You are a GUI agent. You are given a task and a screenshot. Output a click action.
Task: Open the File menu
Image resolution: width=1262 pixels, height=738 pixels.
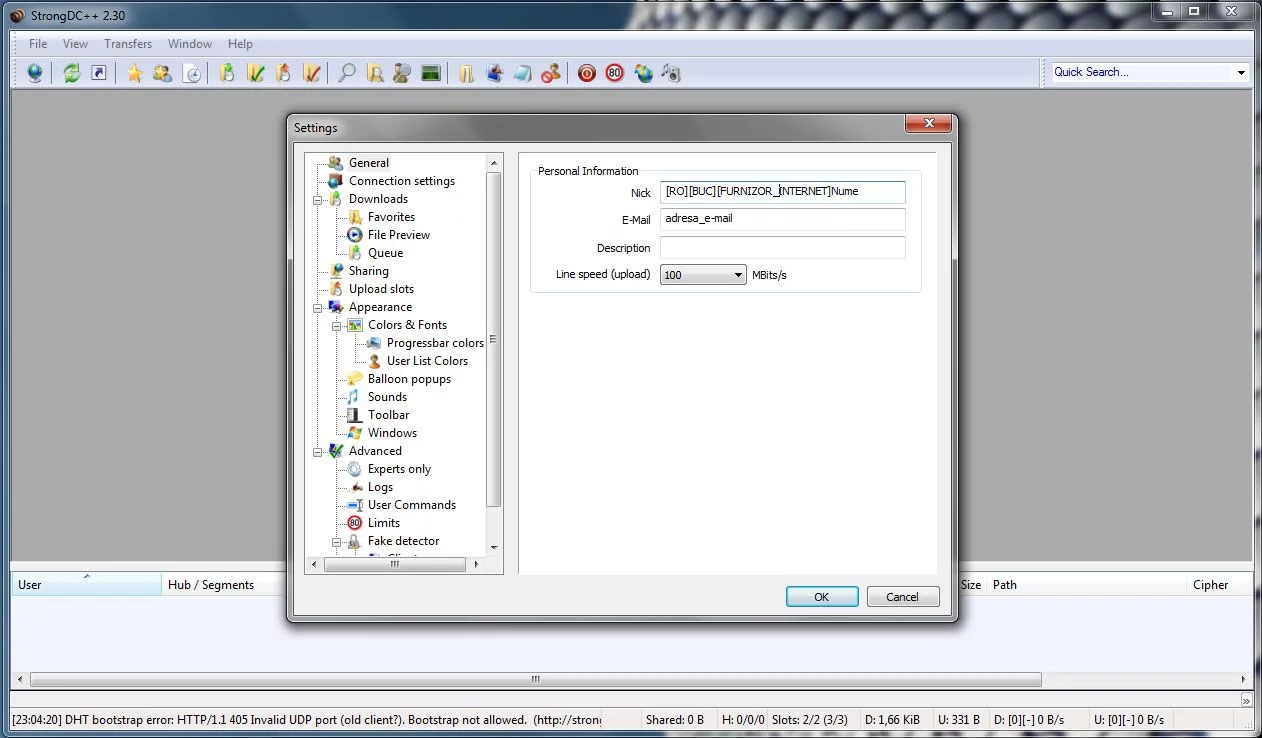click(x=38, y=44)
